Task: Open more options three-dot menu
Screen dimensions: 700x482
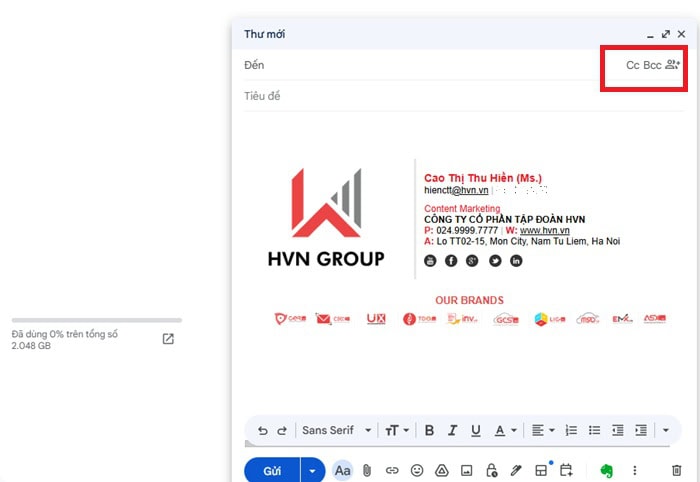Action: 634,470
